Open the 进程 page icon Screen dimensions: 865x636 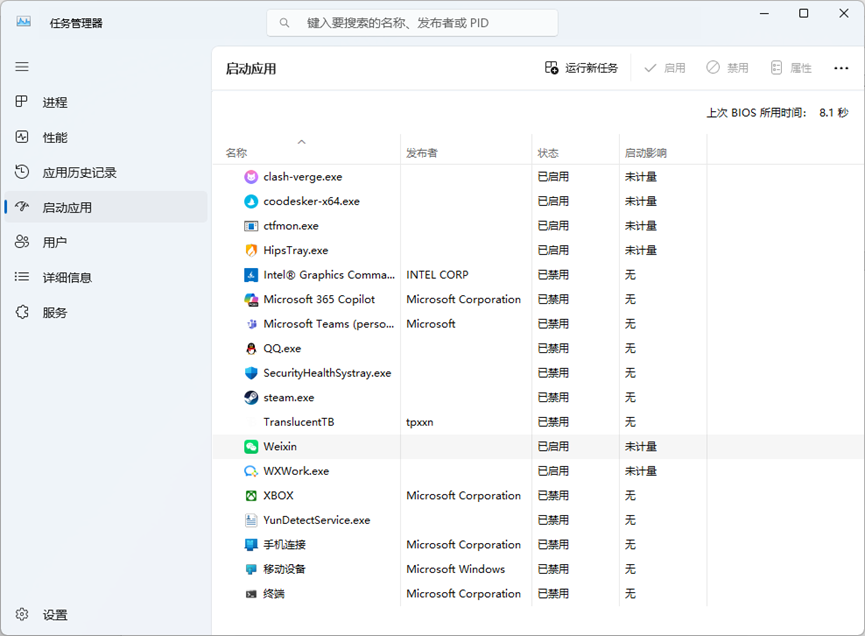(22, 101)
